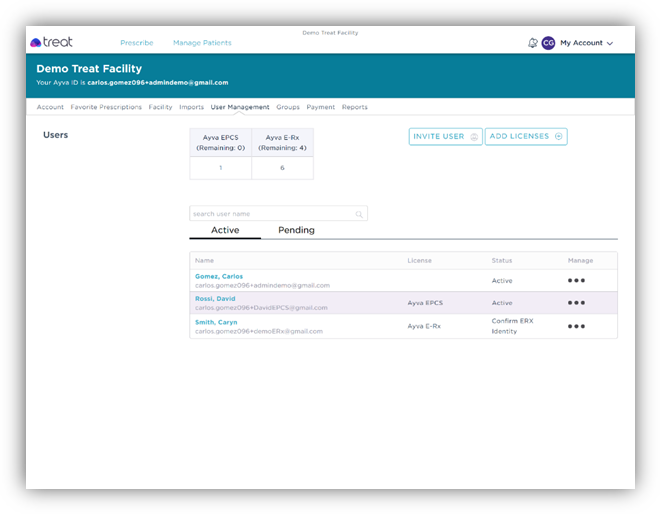Open manage menu for Gomez, Carlos

click(576, 281)
